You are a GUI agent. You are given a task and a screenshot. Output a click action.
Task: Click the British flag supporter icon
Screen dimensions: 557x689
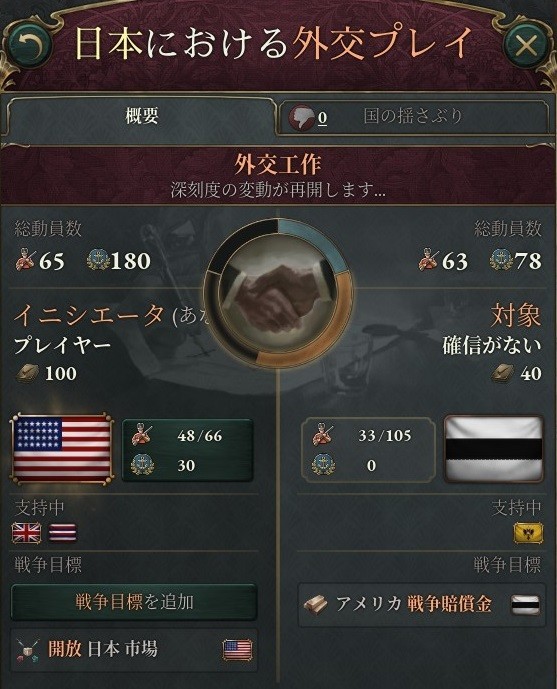coord(27,533)
